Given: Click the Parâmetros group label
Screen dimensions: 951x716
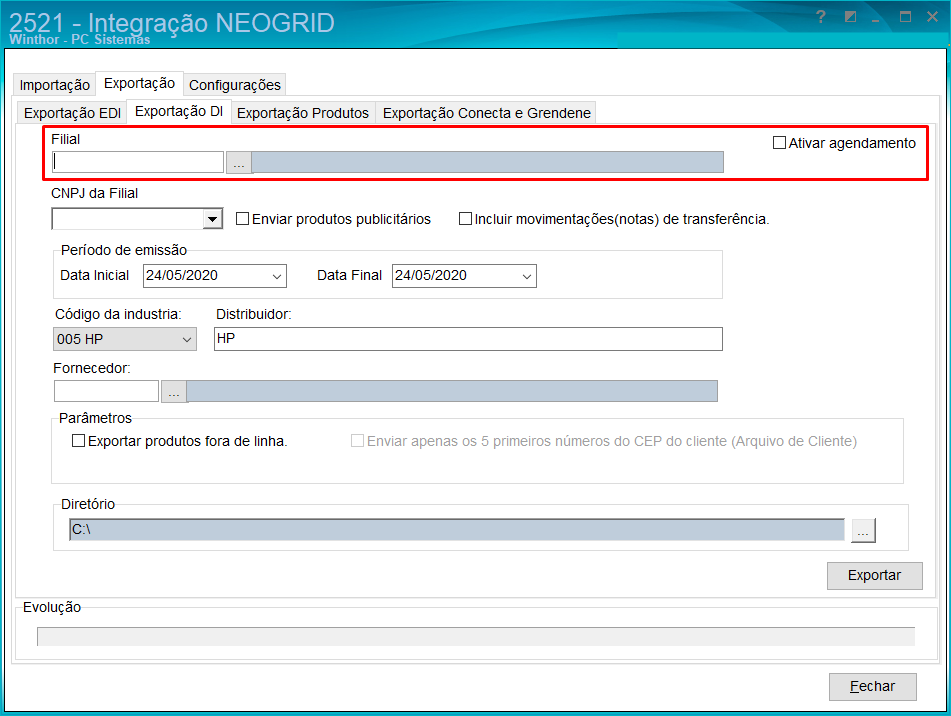Looking at the screenshot, I should pyautogui.click(x=95, y=418).
